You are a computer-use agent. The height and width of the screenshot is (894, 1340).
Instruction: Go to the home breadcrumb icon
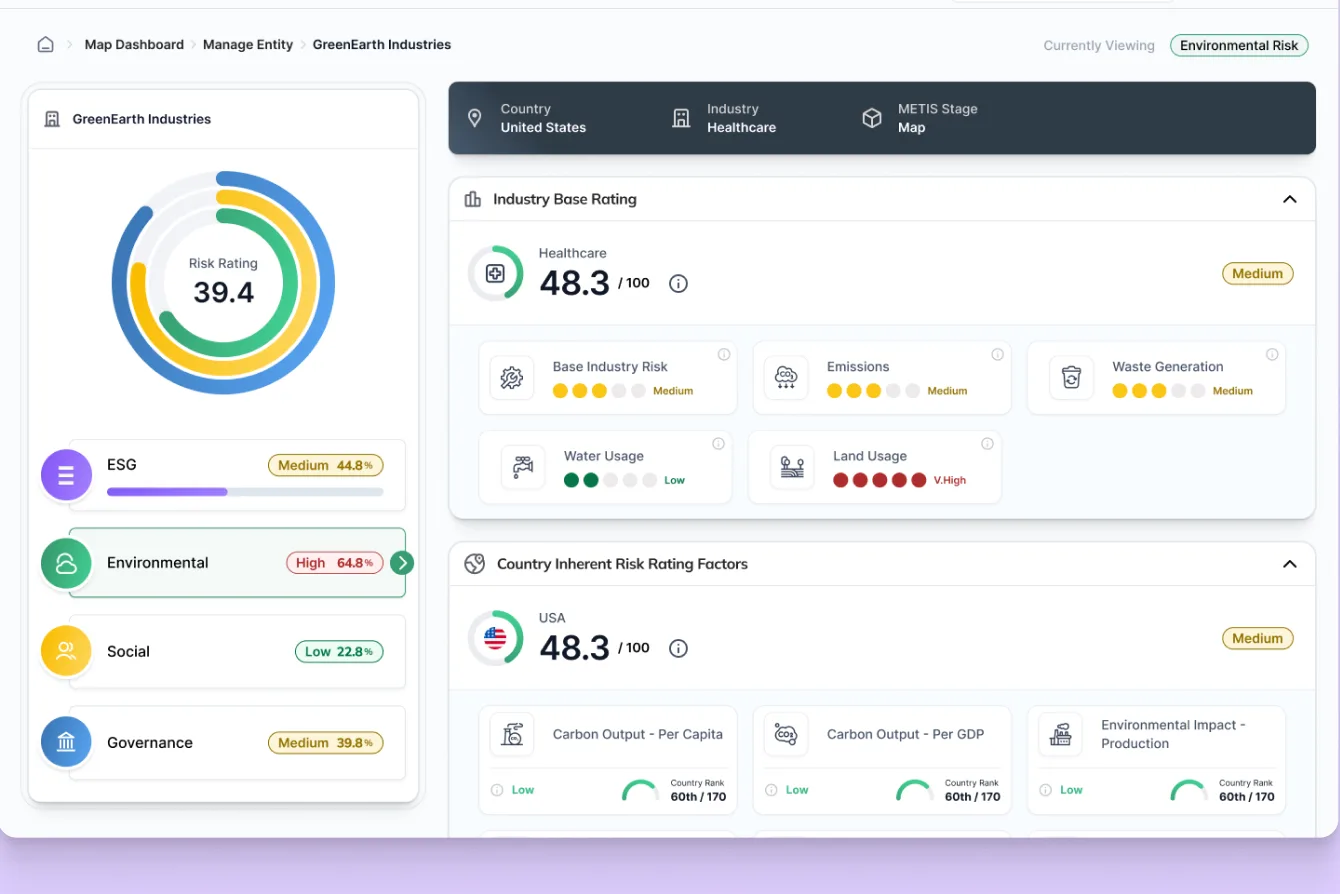[x=45, y=45]
